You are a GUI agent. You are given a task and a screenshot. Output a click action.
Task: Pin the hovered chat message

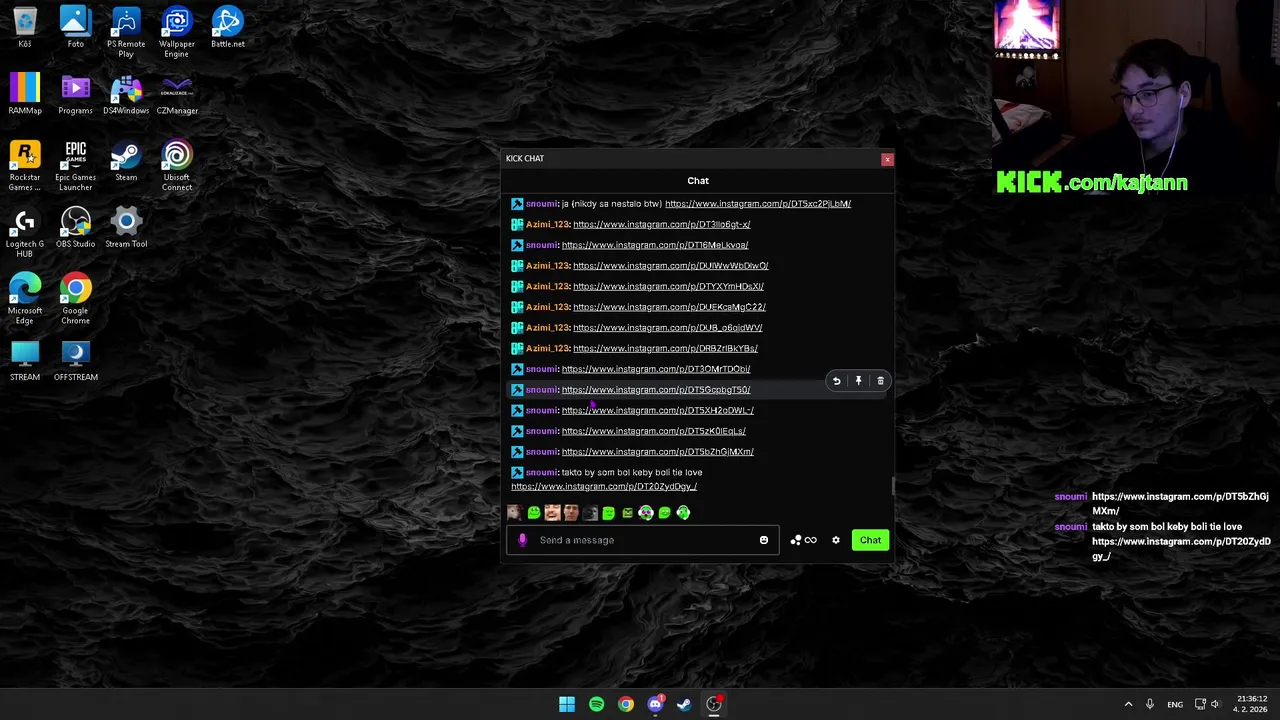pyautogui.click(x=858, y=381)
